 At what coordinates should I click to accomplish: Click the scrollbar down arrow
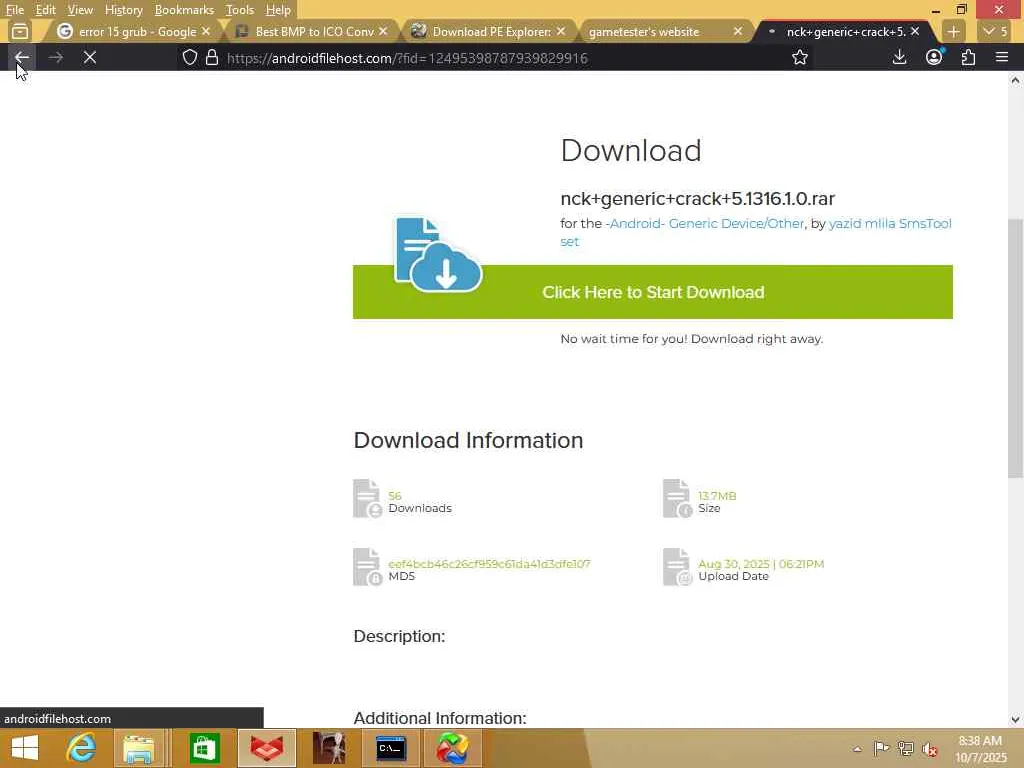pyautogui.click(x=1015, y=720)
